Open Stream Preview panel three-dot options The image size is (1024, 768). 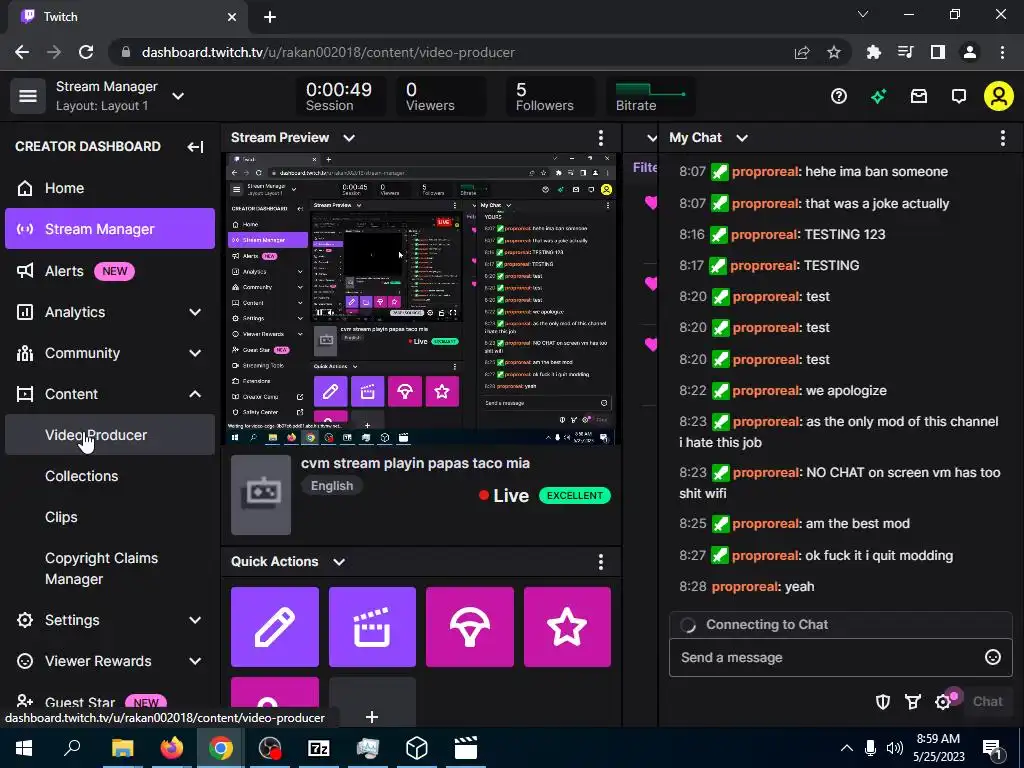[601, 138]
